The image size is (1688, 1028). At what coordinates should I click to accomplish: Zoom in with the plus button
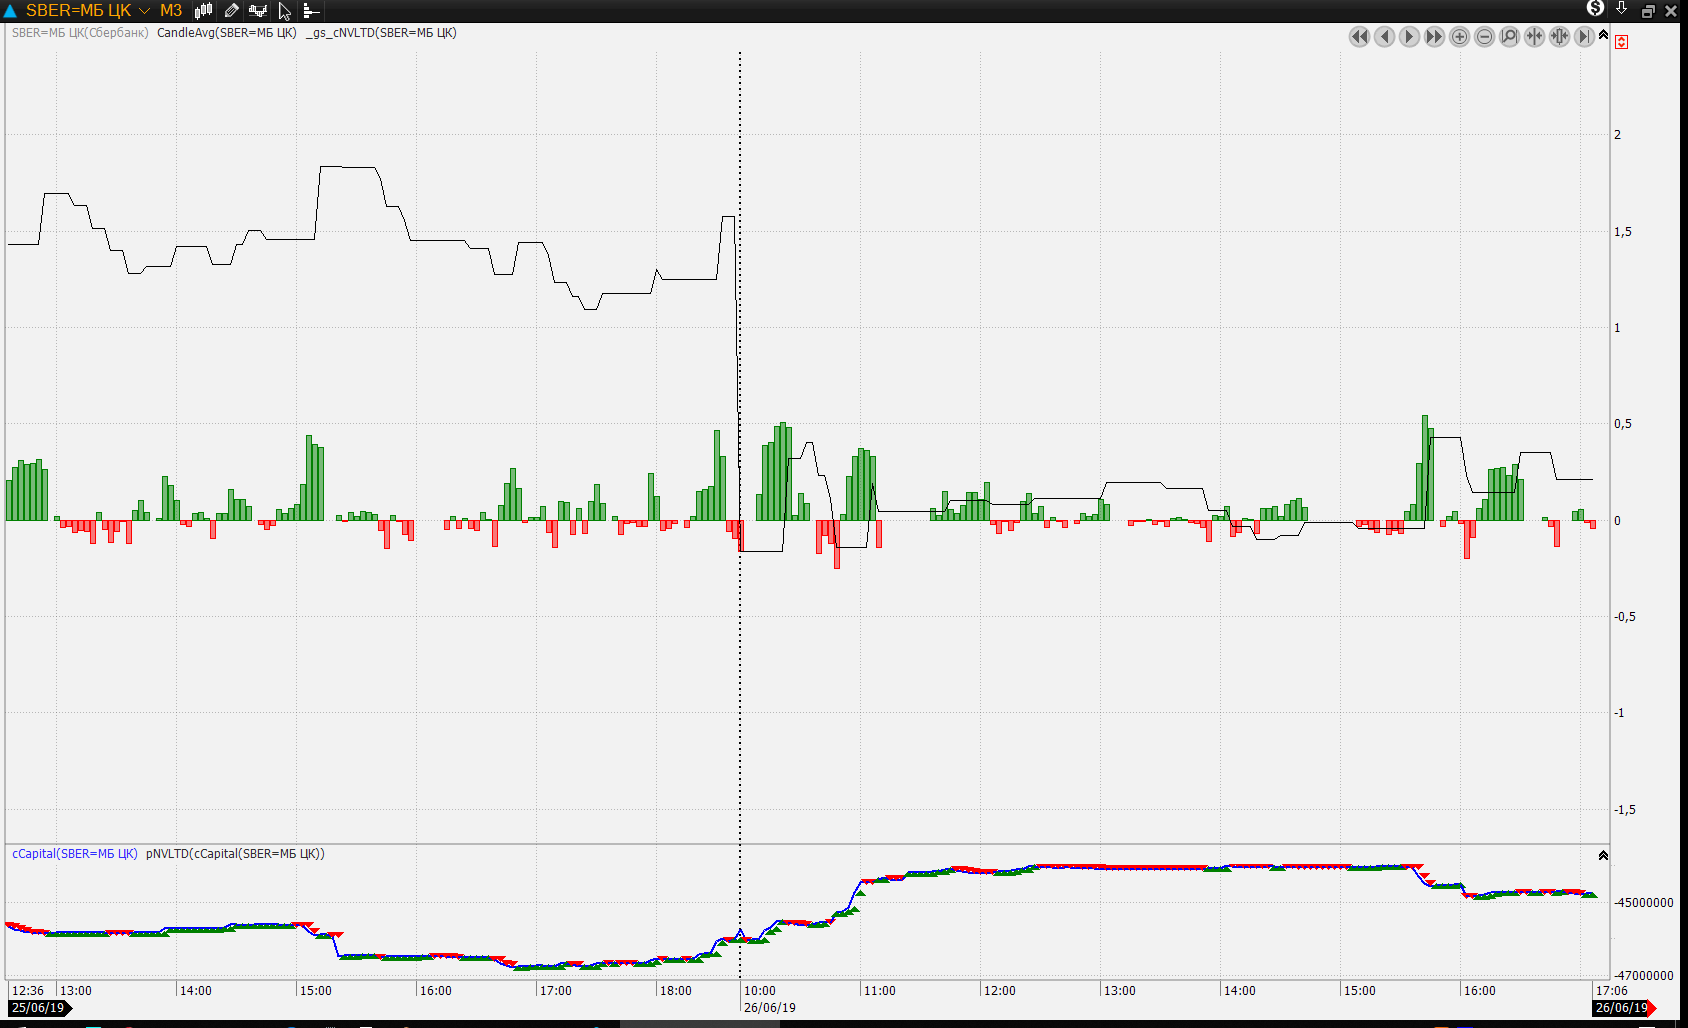1459,37
